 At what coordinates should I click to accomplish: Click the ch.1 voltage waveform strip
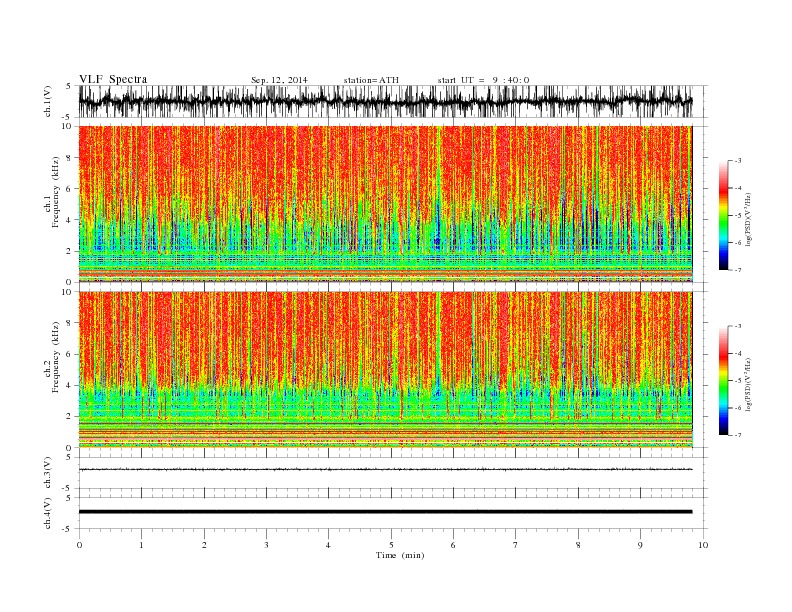385,101
